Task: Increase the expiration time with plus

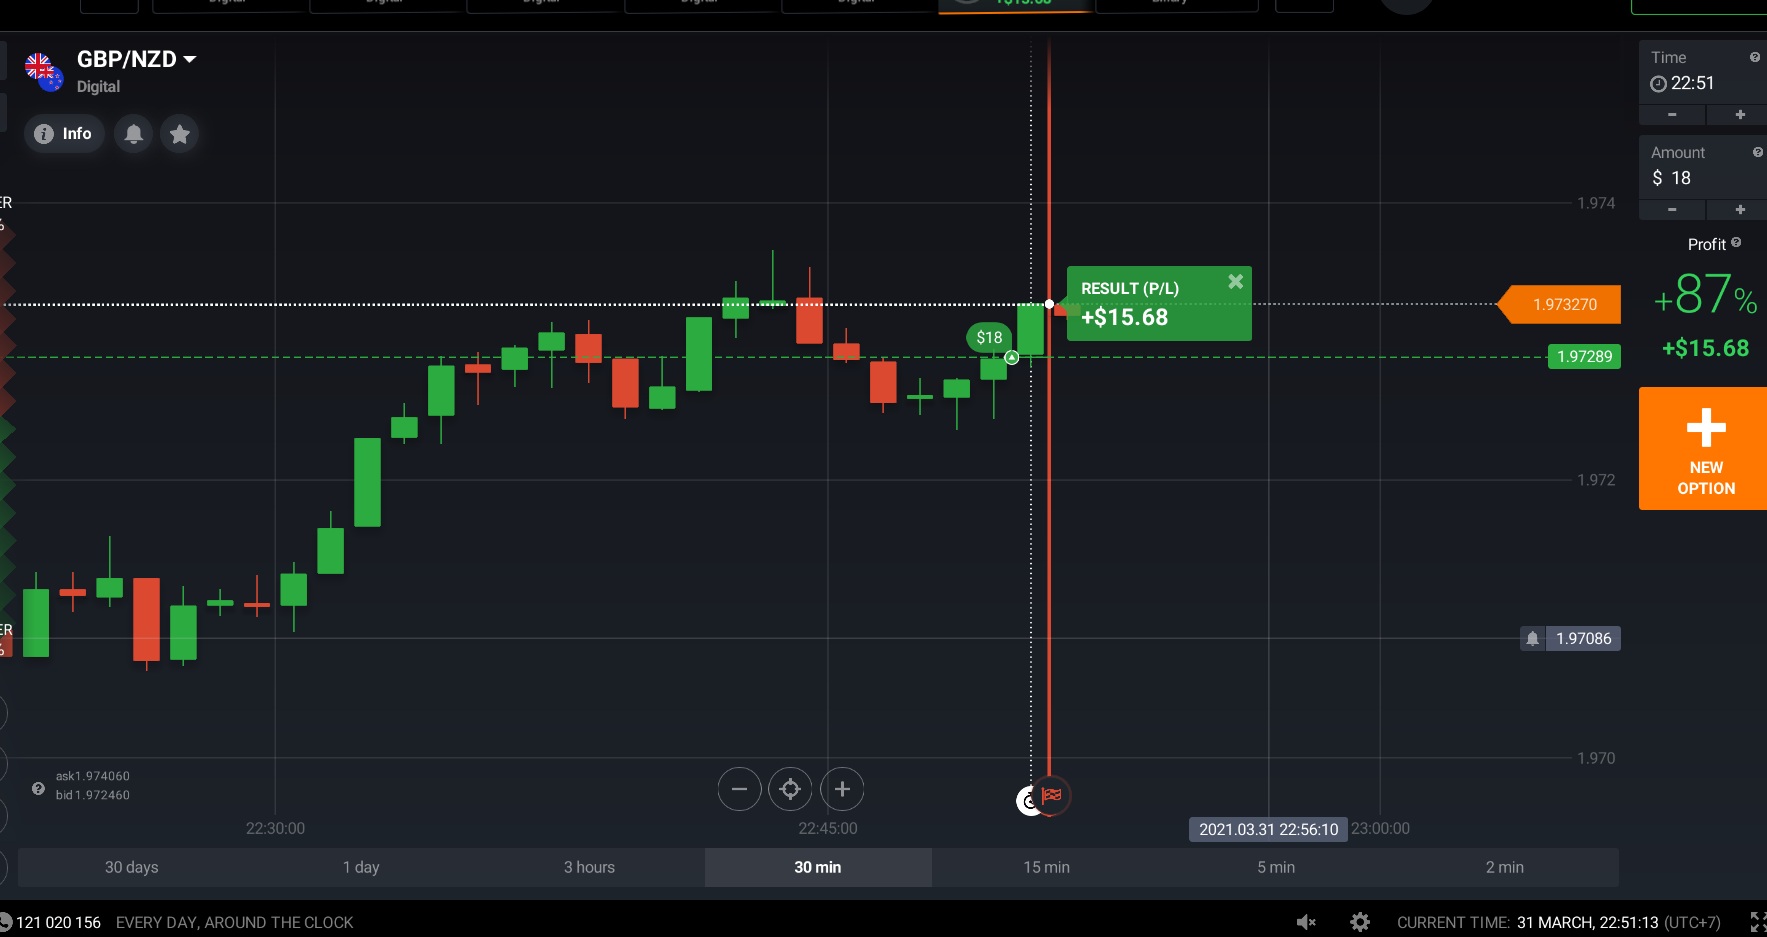Action: coord(1740,115)
